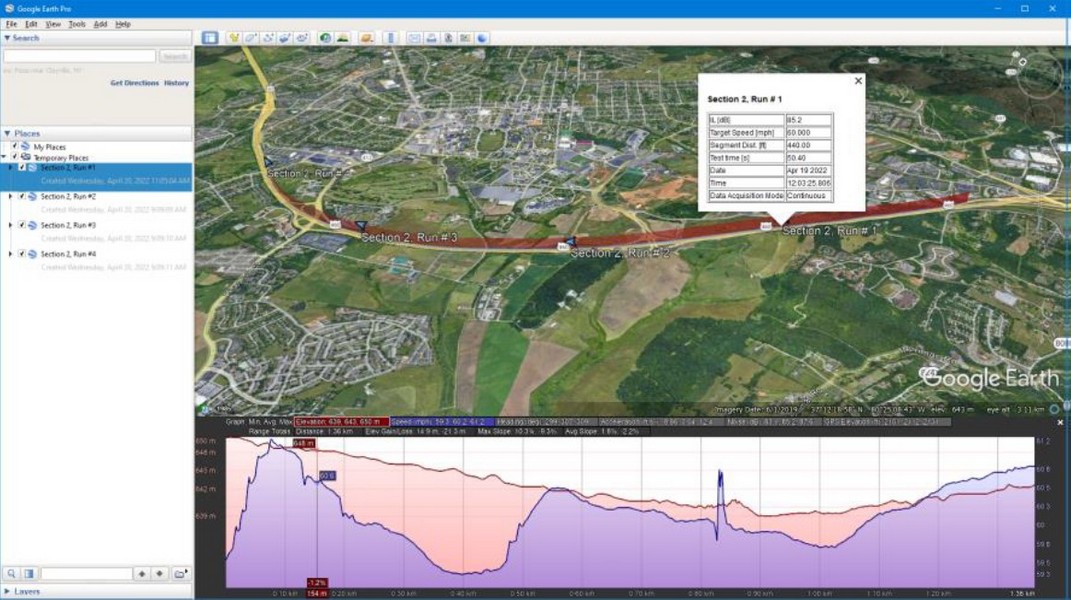
Task: Click the panel view icon beside the magnifier
Action: coord(29,574)
